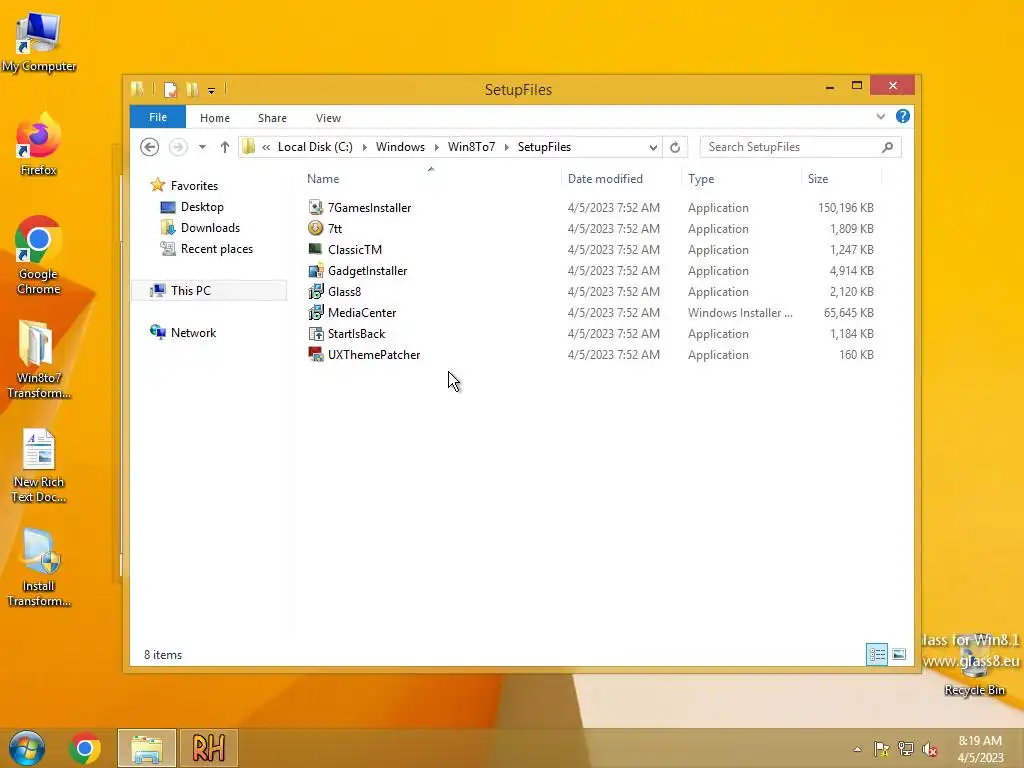
Task: Click the 7GamesInstaller file icon
Action: [x=315, y=208]
